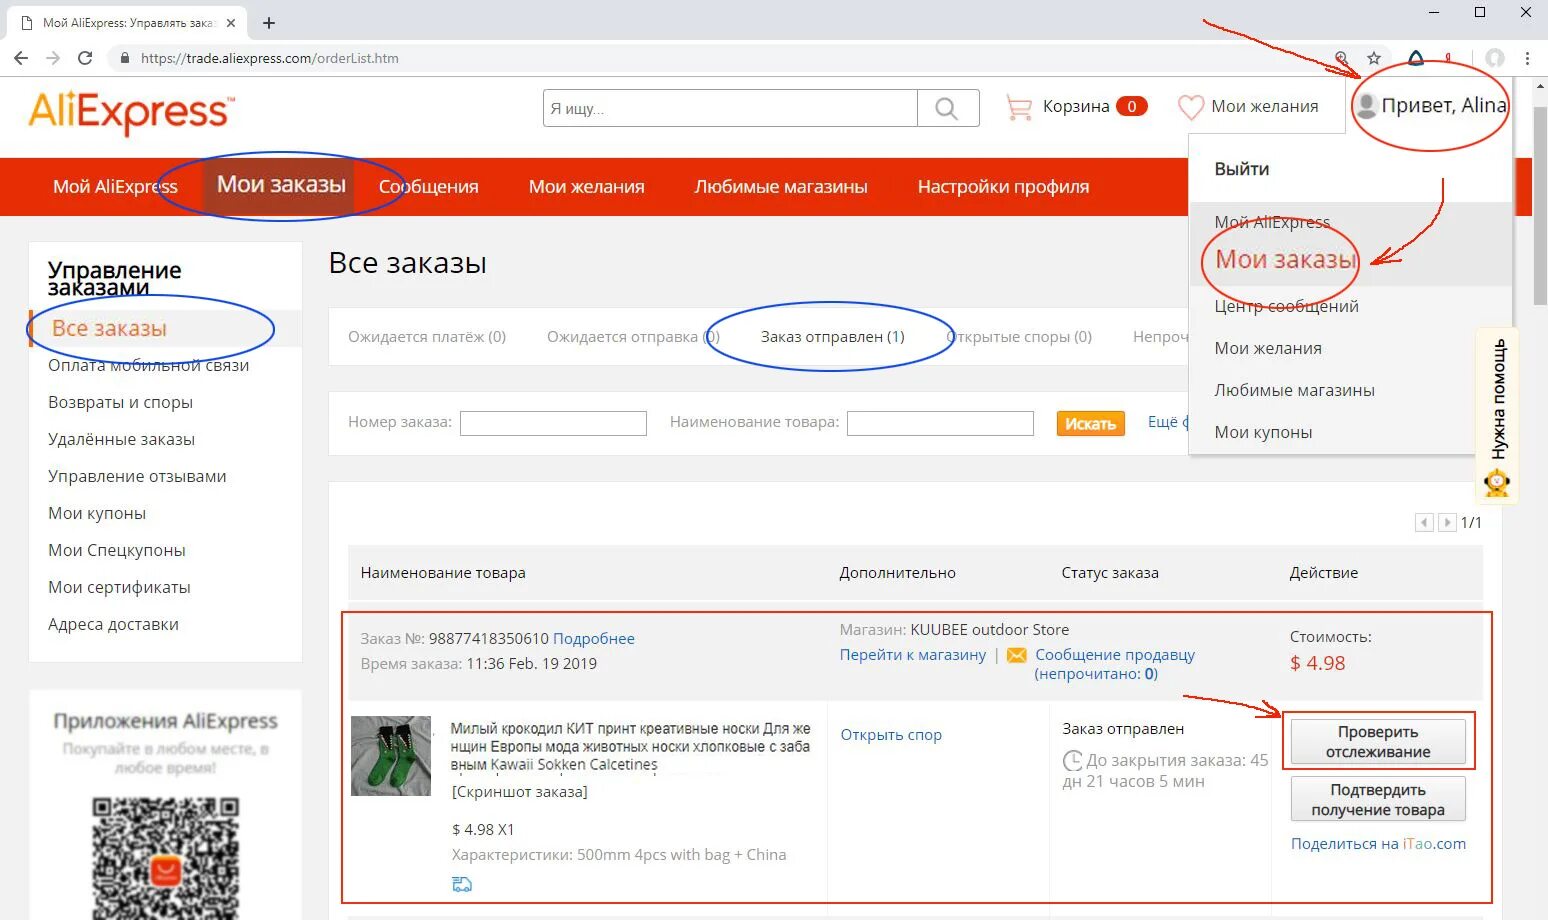The width and height of the screenshot is (1548, 920).
Task: Open Нужна помощь help side widget
Action: click(x=1497, y=416)
